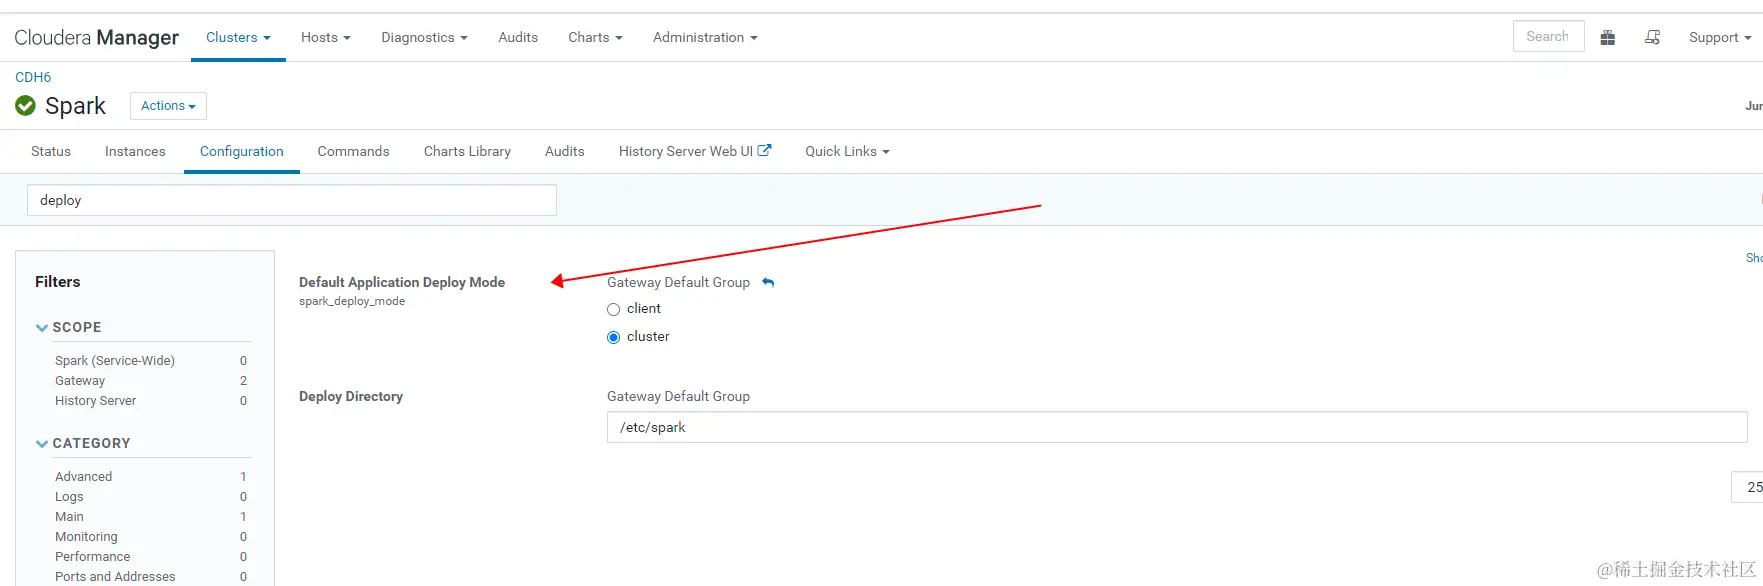Image resolution: width=1763 pixels, height=586 pixels.
Task: Filter by History Server scope
Action: 95,401
